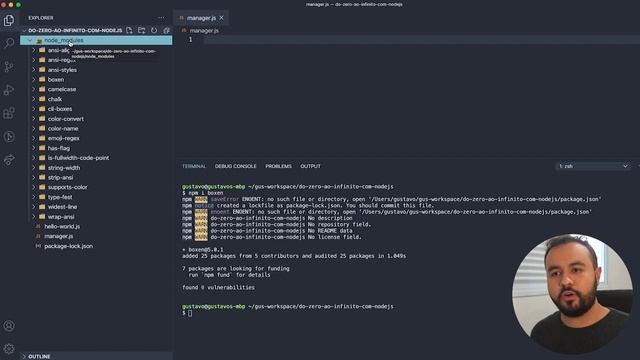Screen dimensions: 640x360
Task: Open the terminal shell selector dropdown
Action: click(593, 166)
